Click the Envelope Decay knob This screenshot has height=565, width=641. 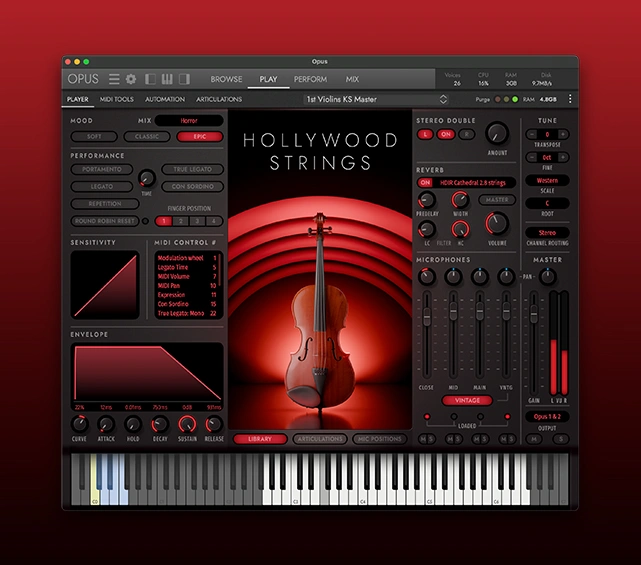[x=160, y=424]
